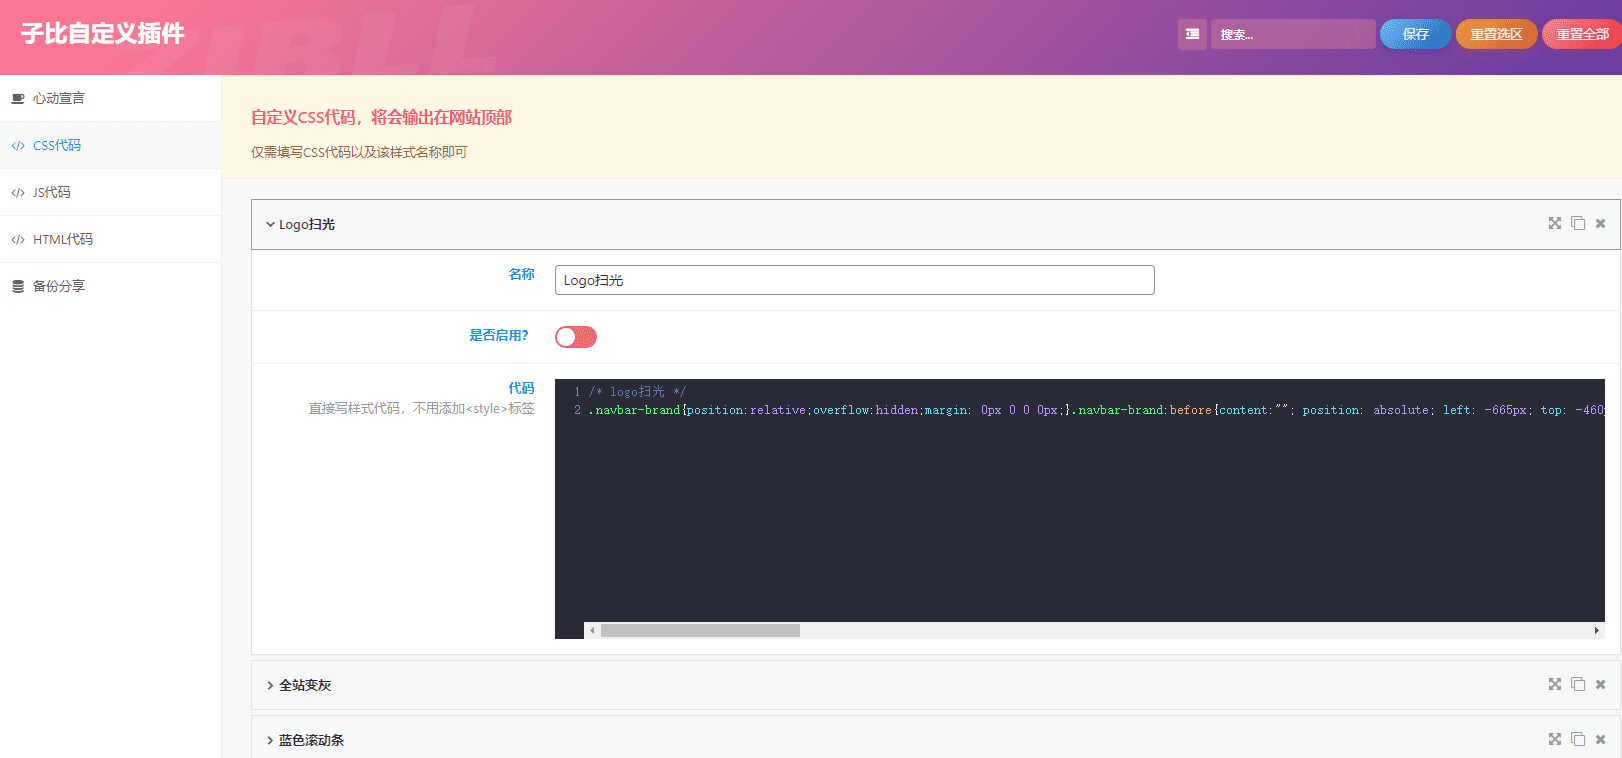
Task: Duplicate the 蓝色滚动条 item
Action: pos(1578,739)
